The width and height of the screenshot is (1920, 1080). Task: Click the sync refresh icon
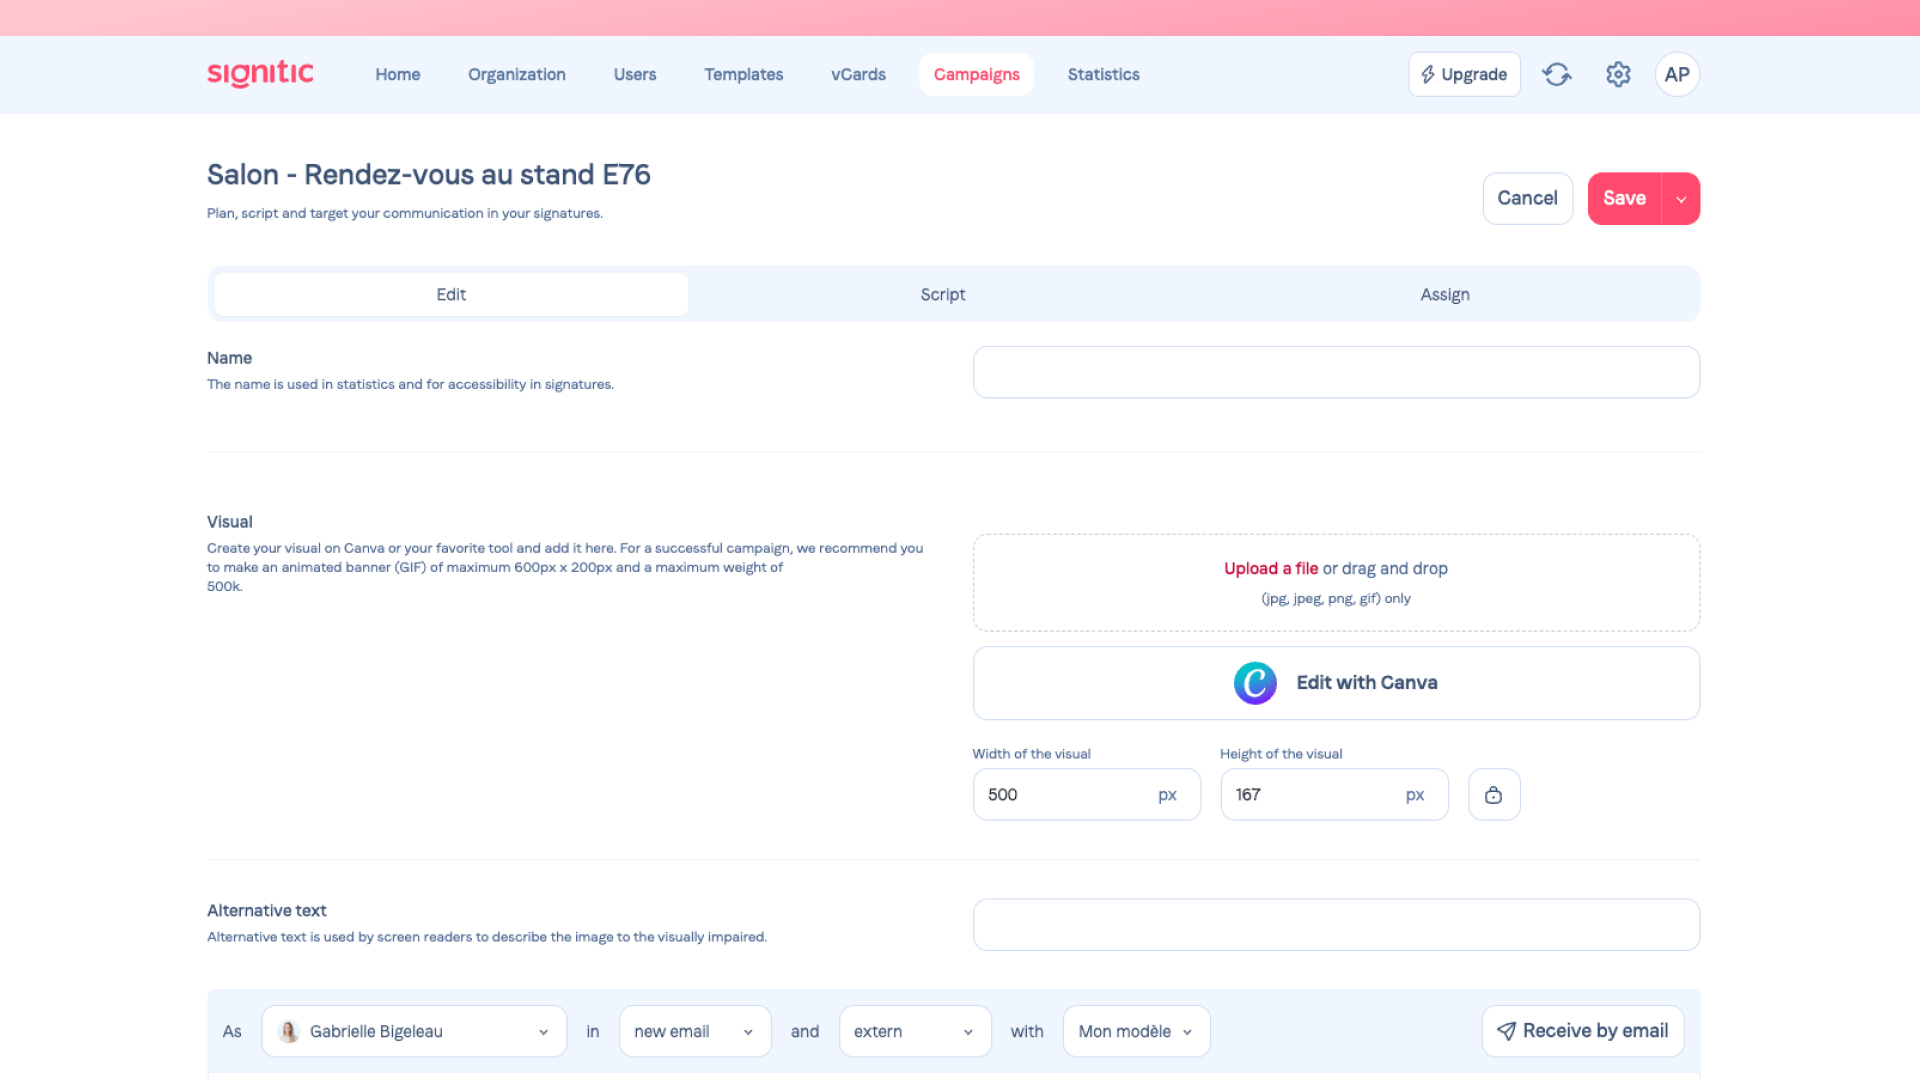1556,74
